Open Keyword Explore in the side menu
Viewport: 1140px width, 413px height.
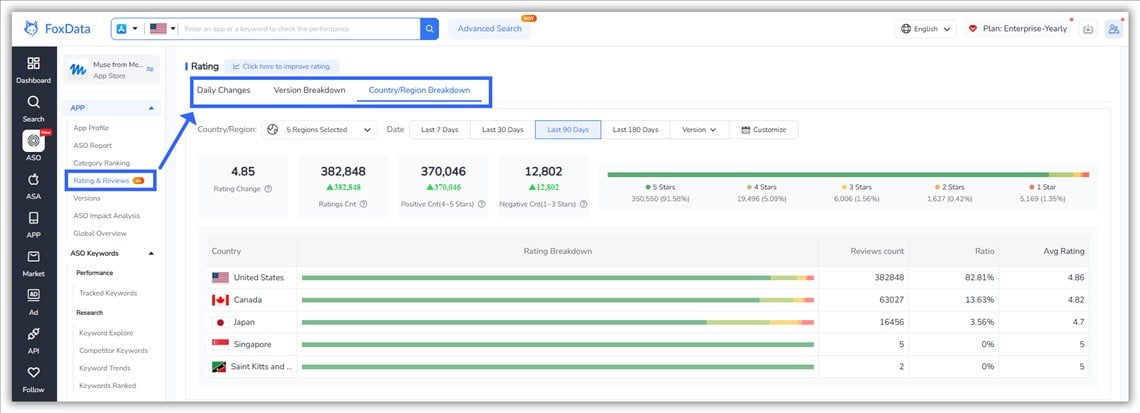pos(106,333)
